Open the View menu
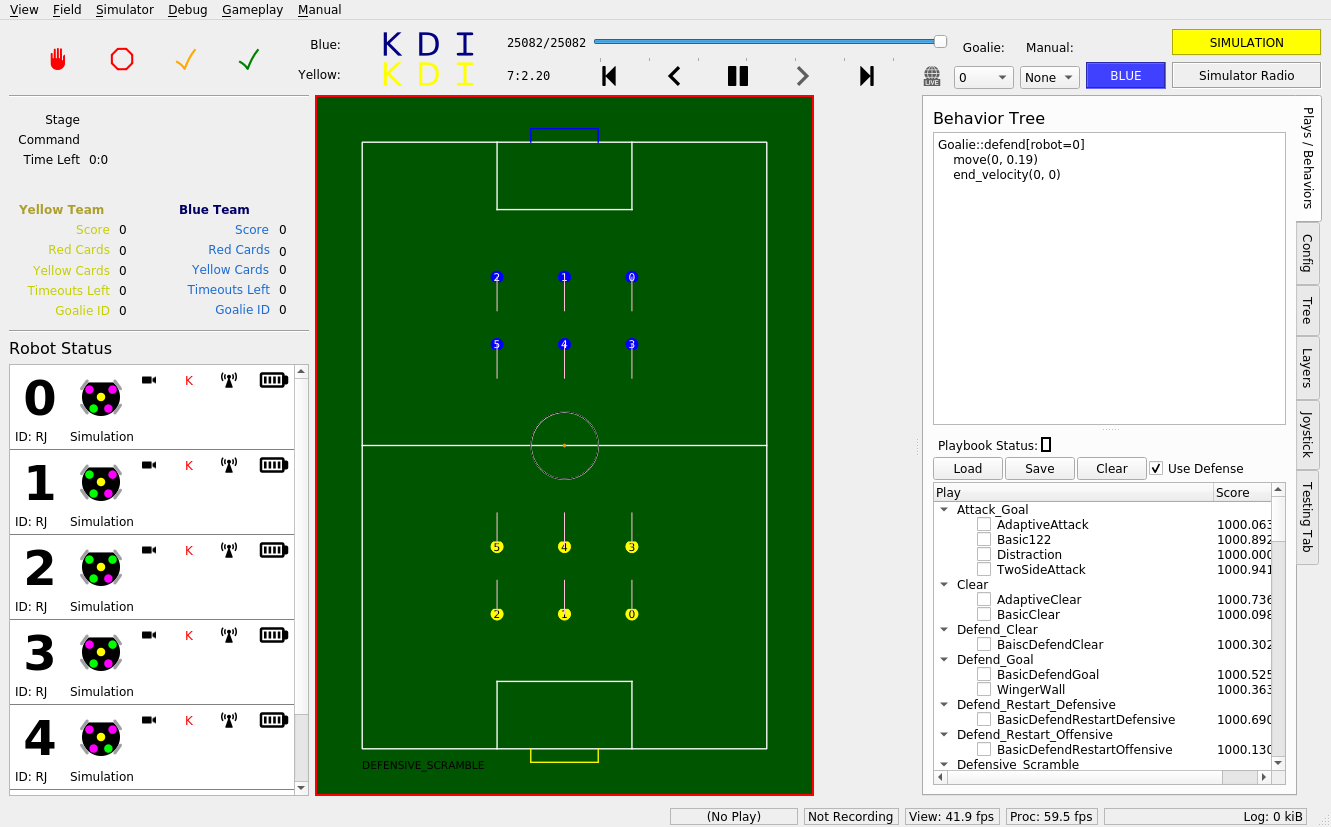This screenshot has width=1331, height=827. coord(24,9)
